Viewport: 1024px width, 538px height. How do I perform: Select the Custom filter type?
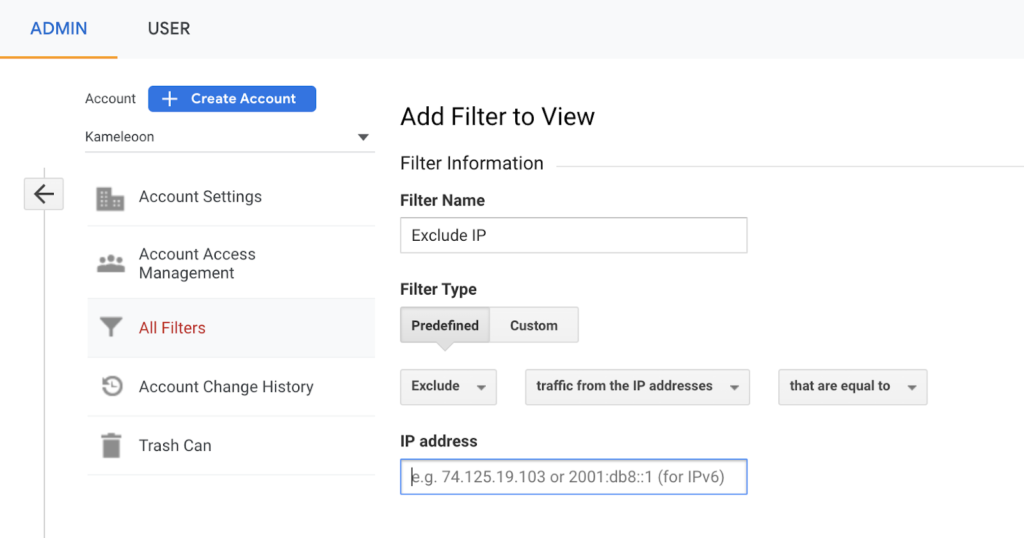click(534, 325)
